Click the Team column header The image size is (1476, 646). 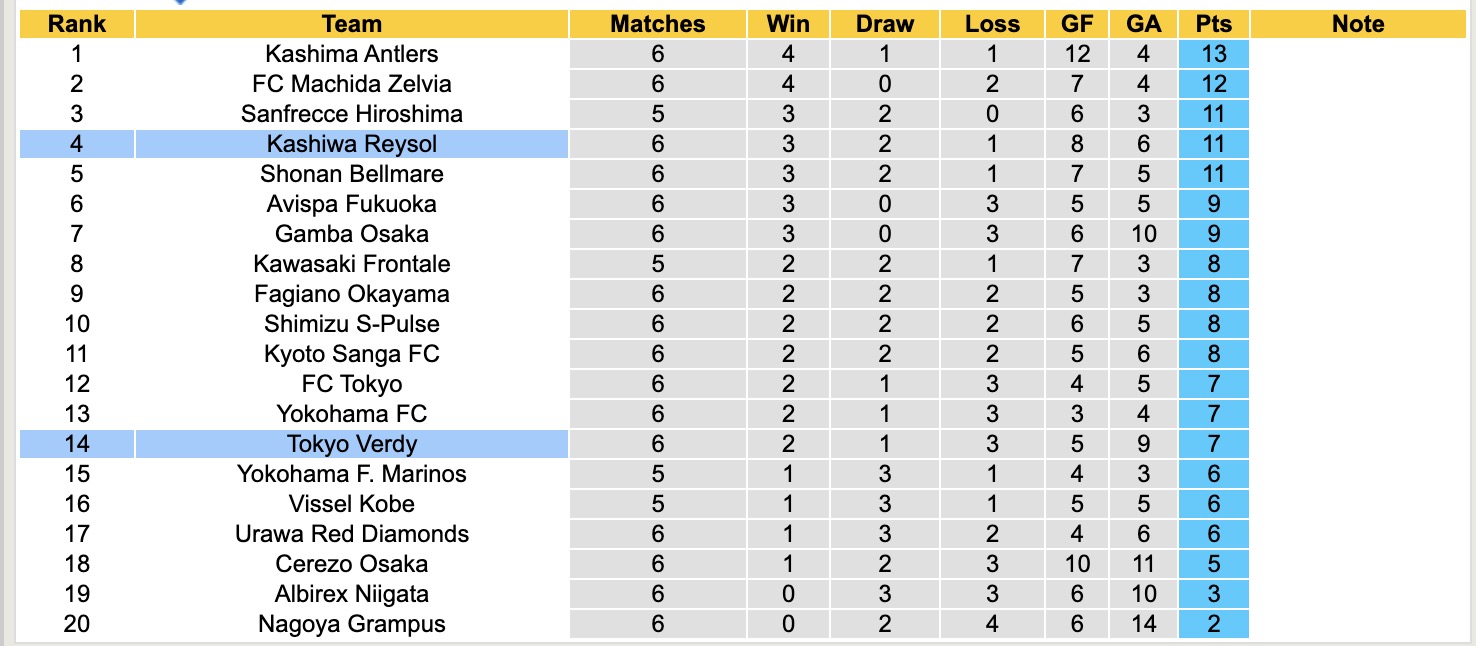(x=352, y=24)
